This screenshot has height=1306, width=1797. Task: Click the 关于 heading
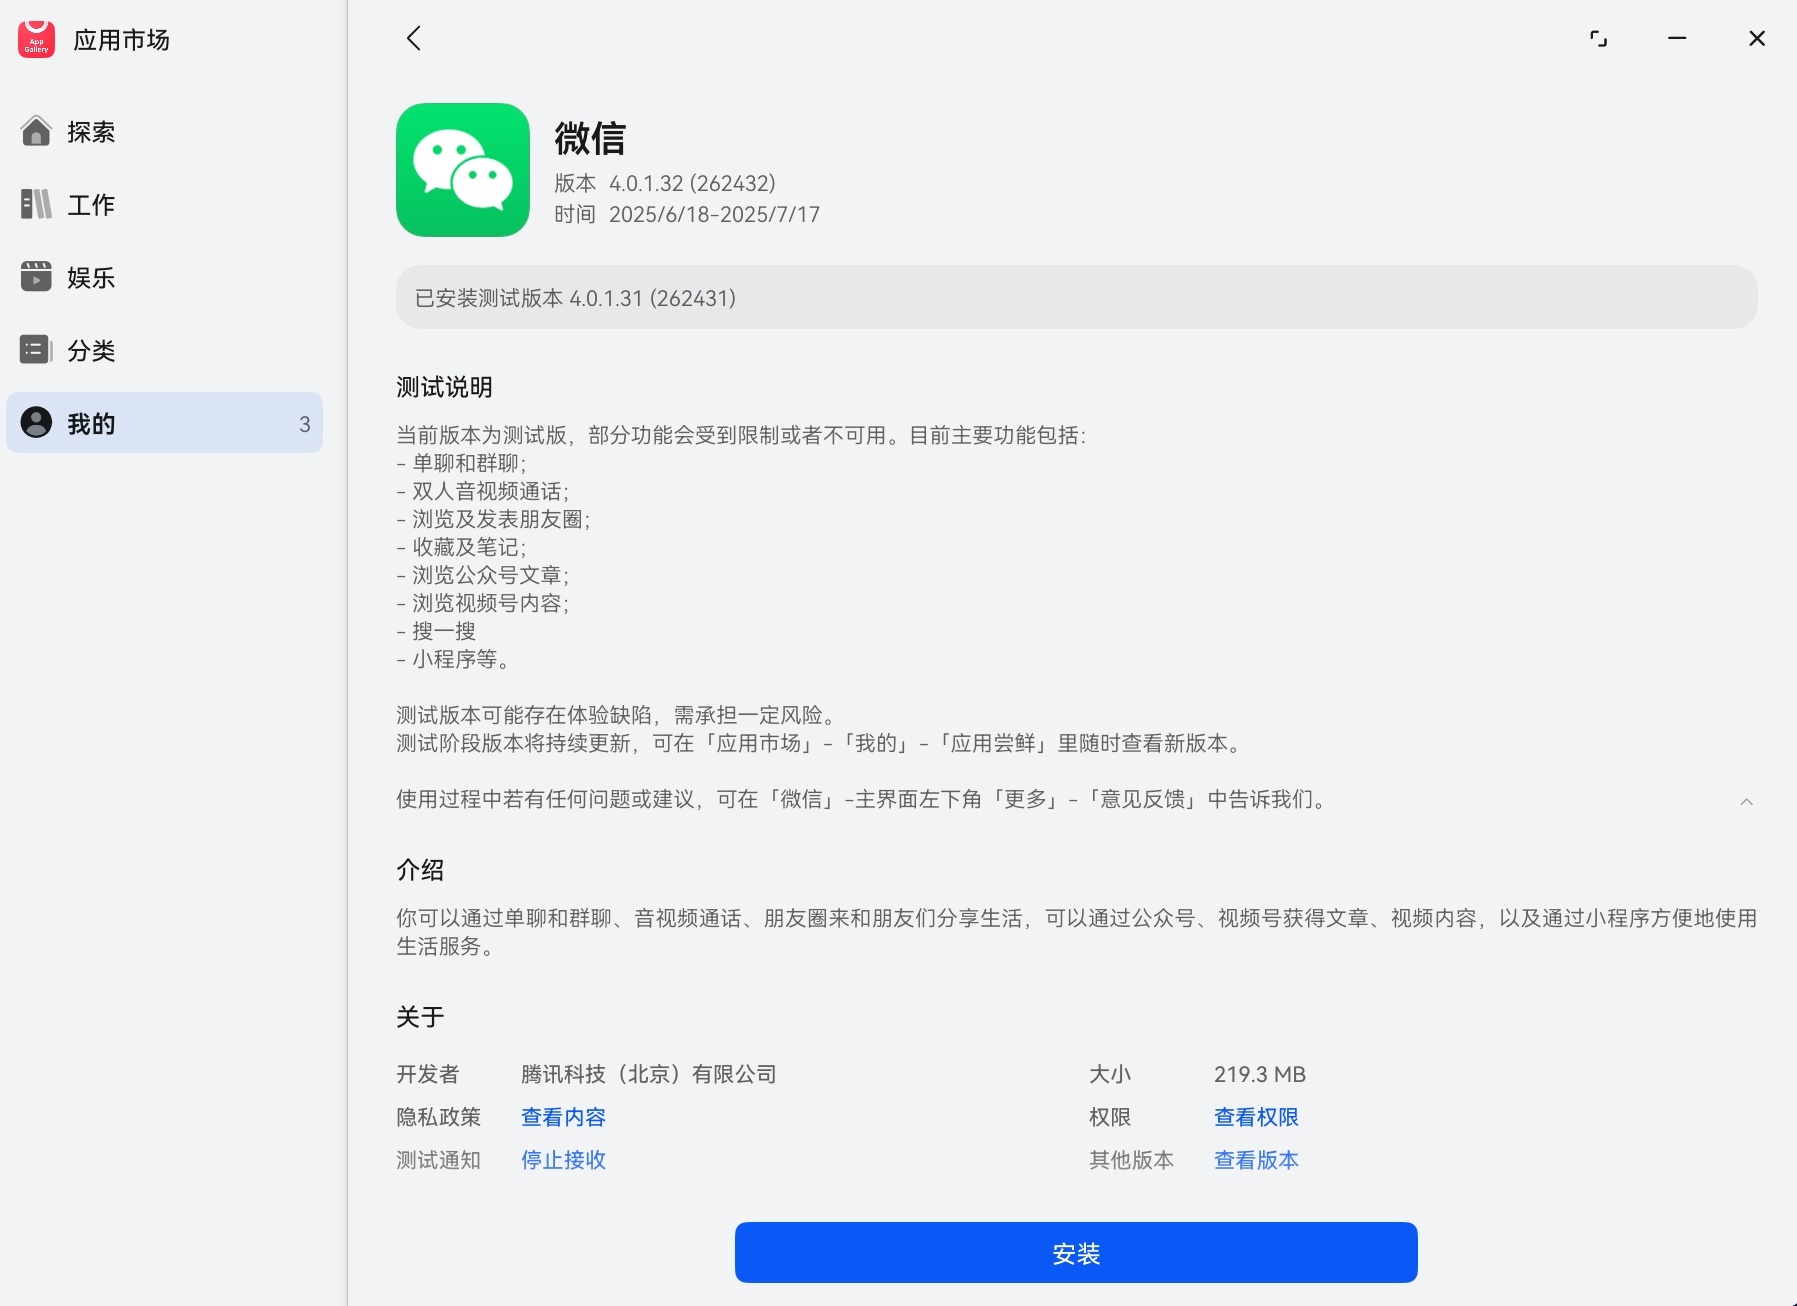pyautogui.click(x=420, y=1017)
